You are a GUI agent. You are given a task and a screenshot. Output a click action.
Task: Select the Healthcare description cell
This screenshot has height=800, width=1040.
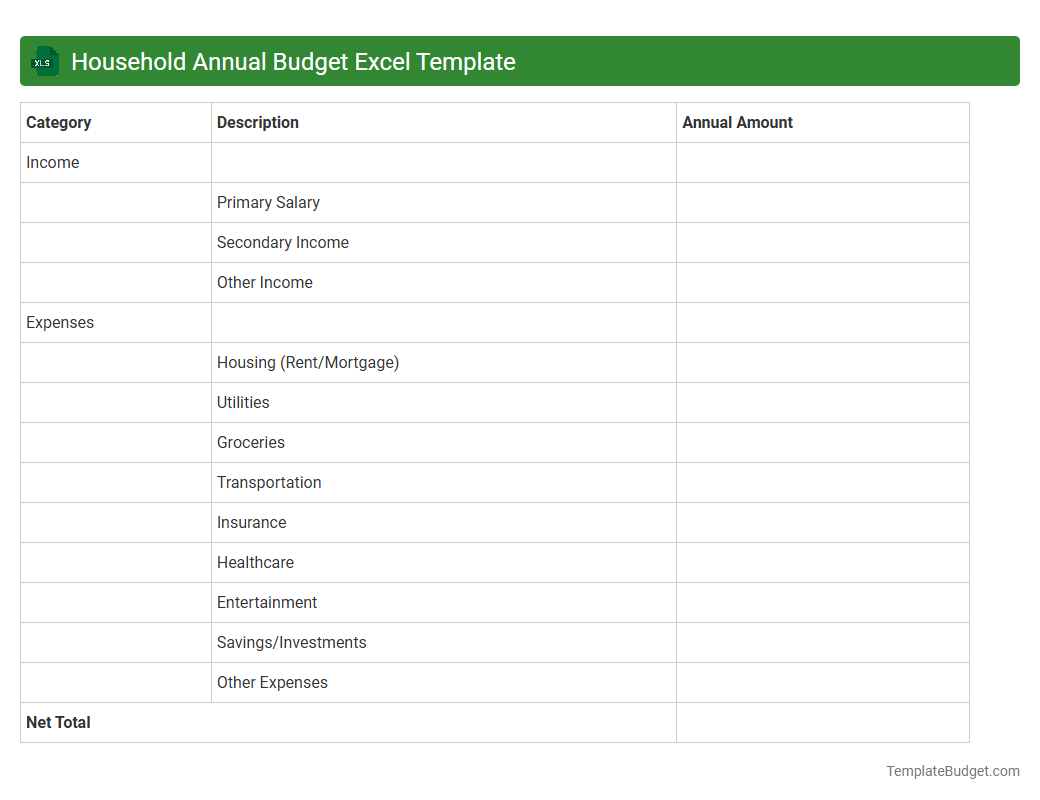(x=255, y=562)
